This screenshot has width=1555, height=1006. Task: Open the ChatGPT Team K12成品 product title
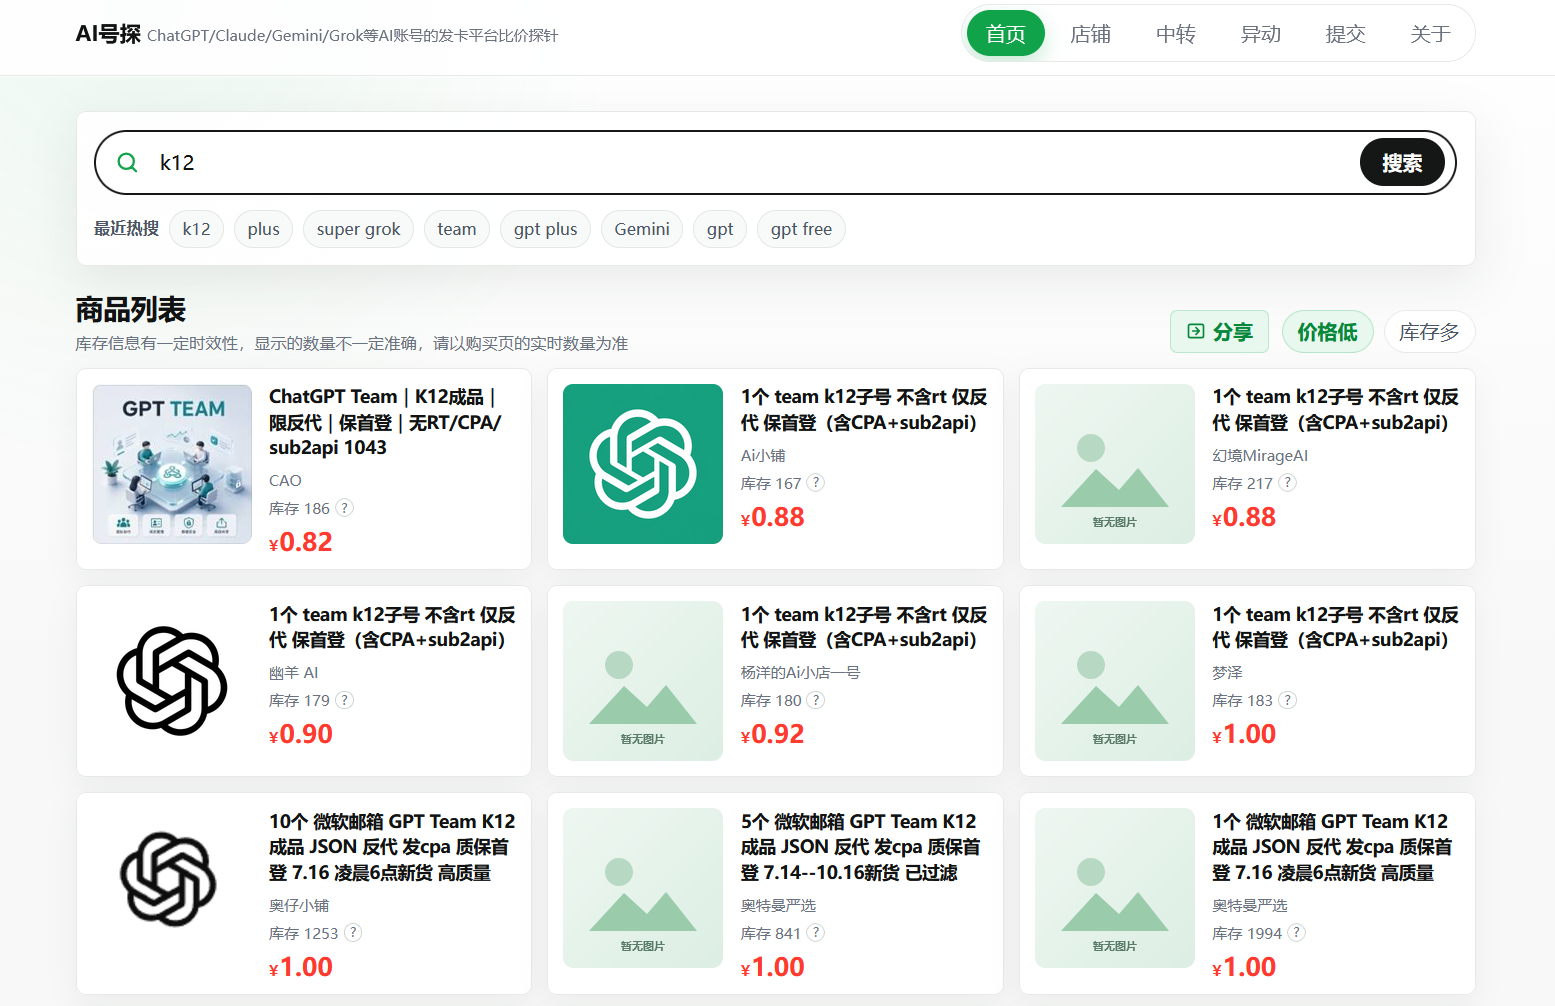(385, 422)
